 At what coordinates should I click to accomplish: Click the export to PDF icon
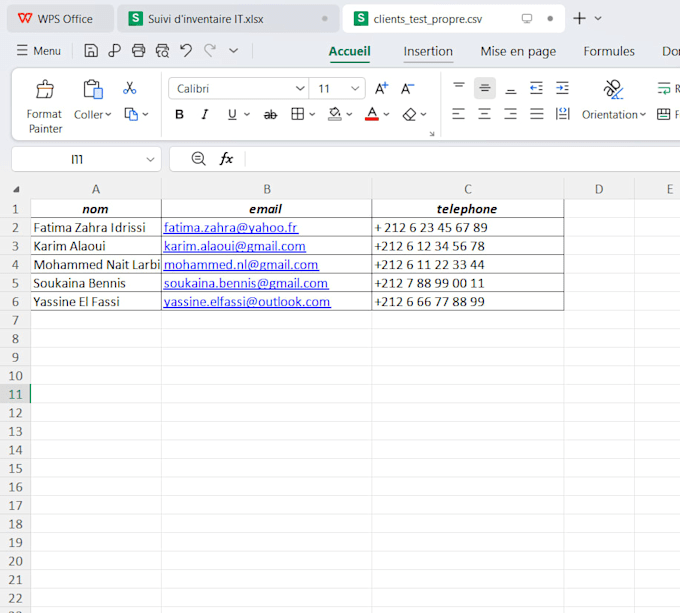coord(114,51)
